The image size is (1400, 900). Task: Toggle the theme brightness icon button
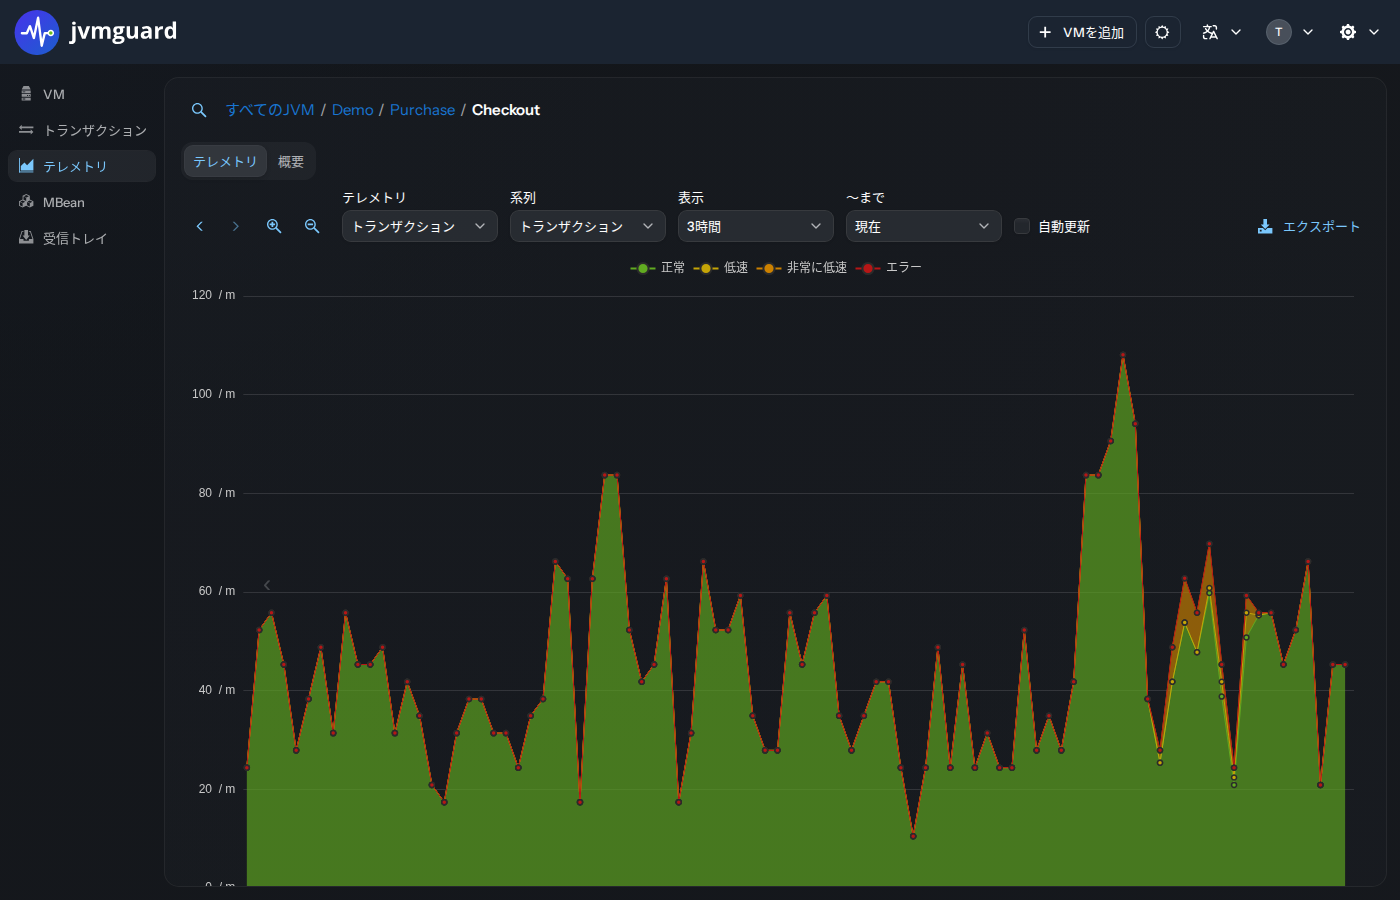[1162, 32]
